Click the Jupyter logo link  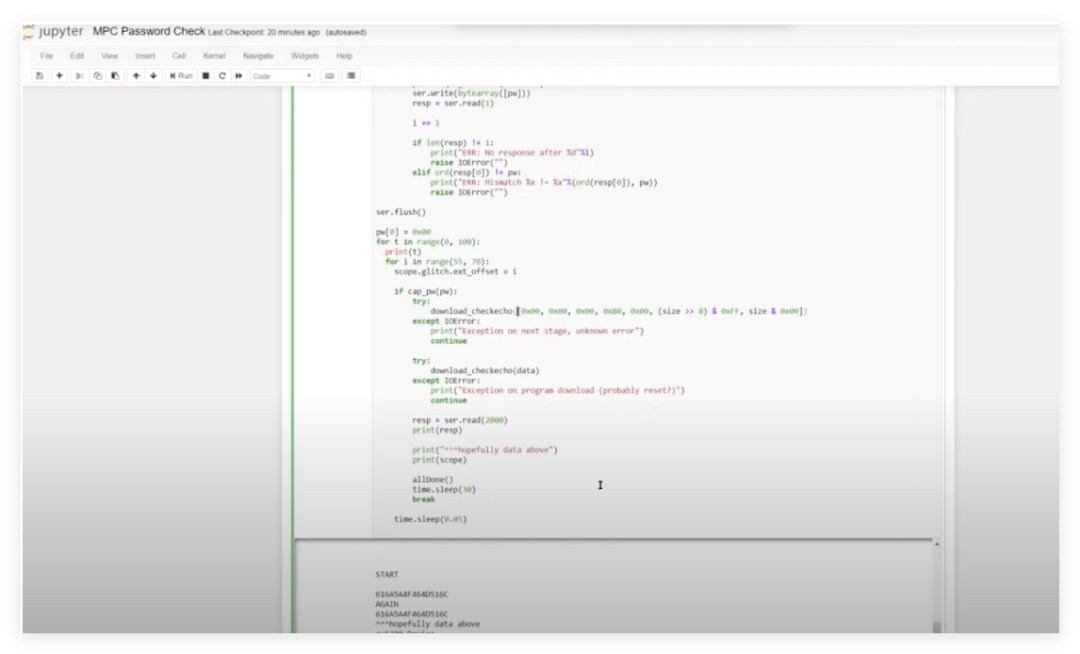click(x=54, y=32)
